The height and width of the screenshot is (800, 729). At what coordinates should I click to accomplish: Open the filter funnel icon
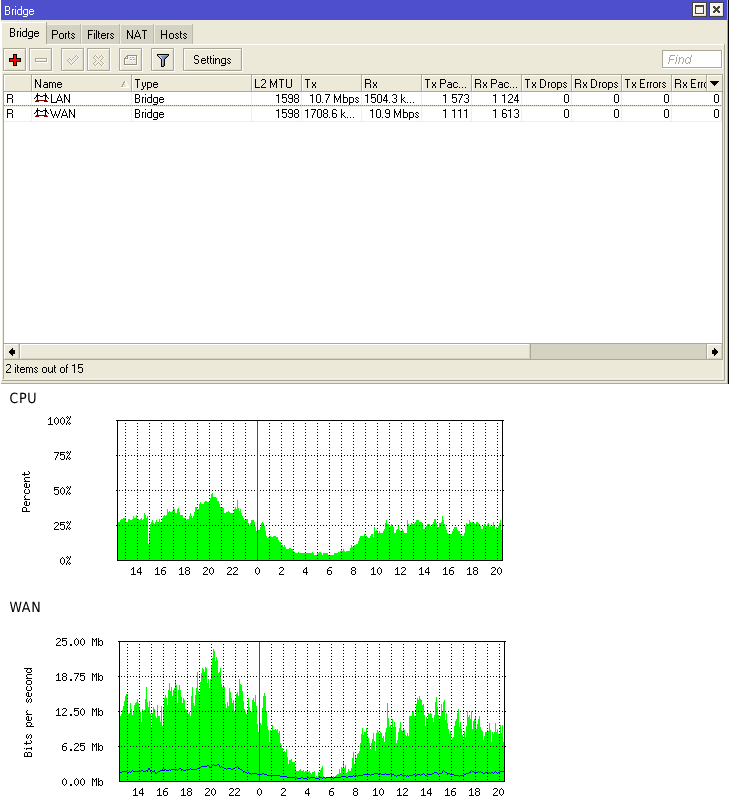(163, 60)
